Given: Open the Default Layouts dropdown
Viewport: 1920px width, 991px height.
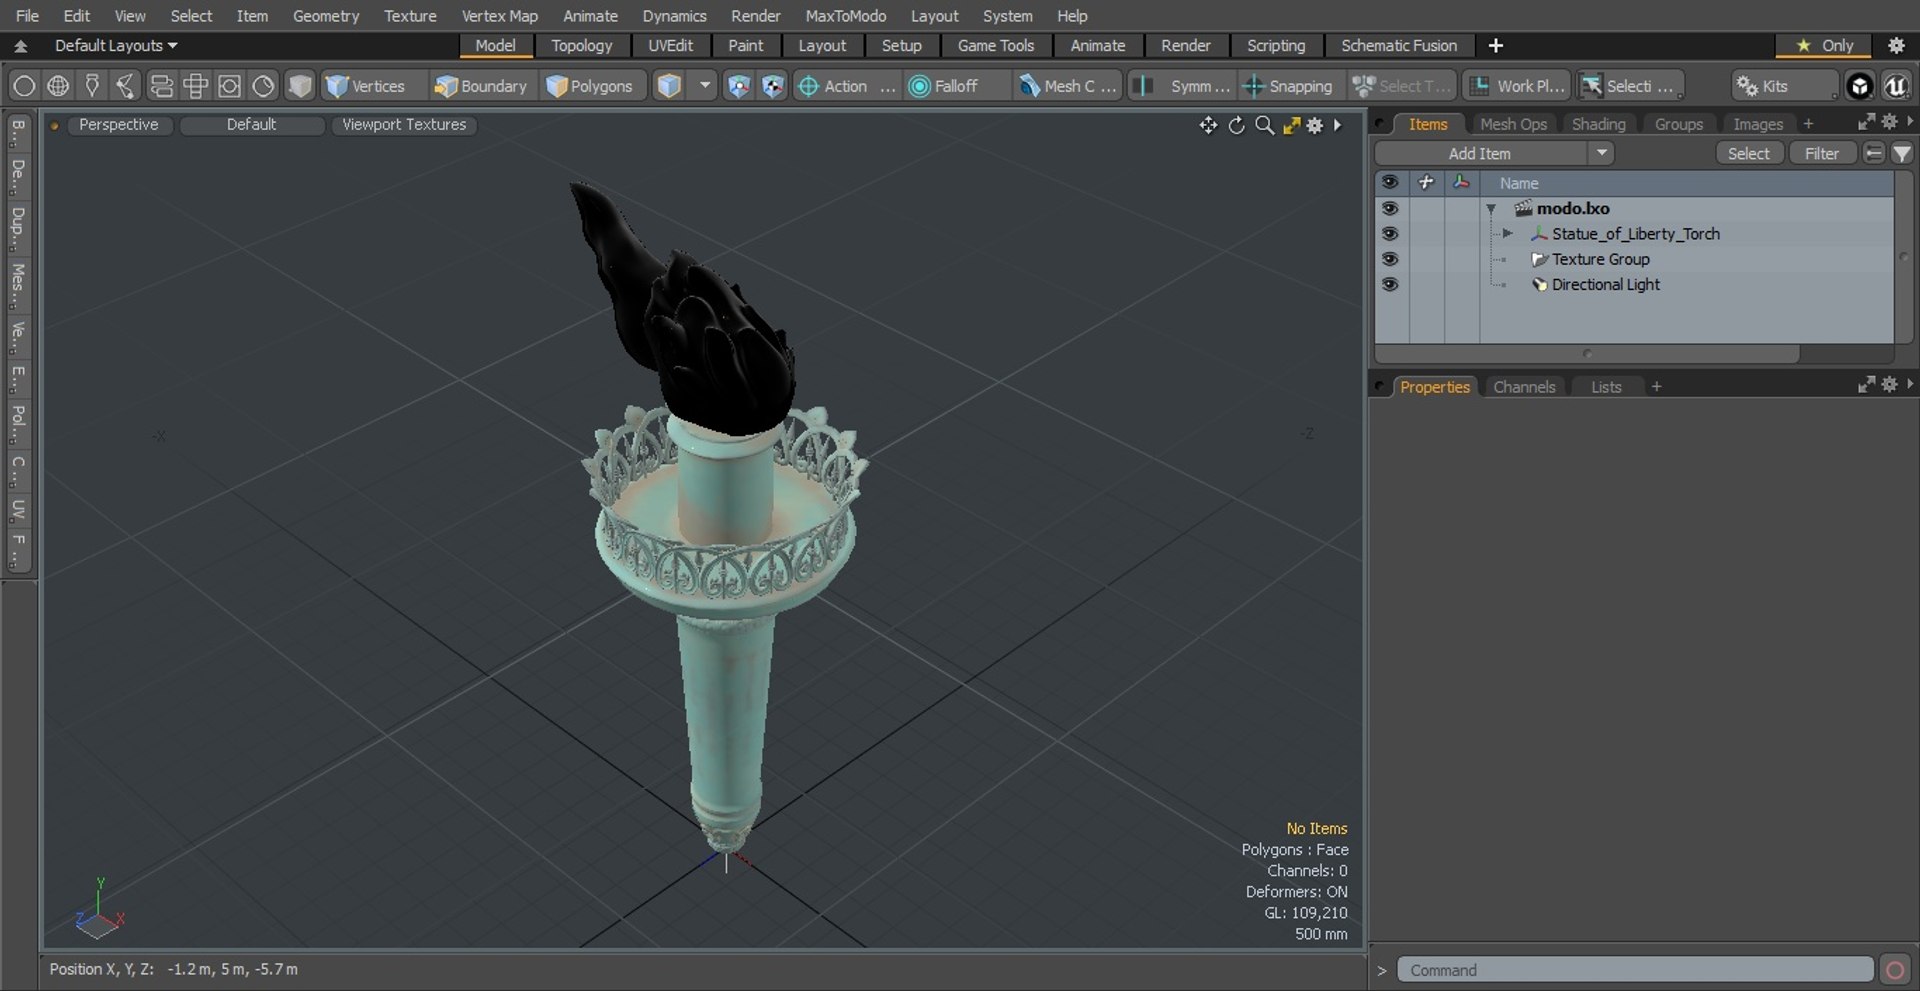Looking at the screenshot, I should point(116,45).
